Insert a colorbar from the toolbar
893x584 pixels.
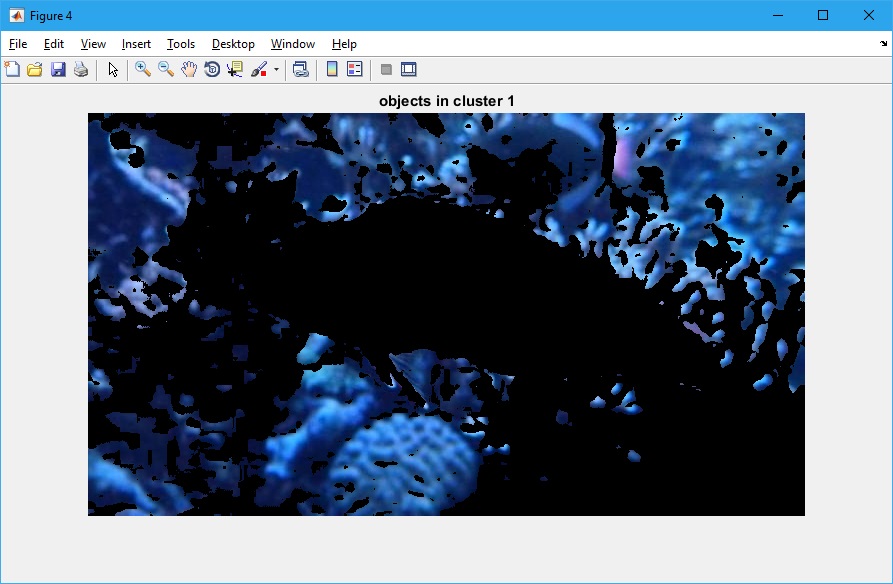tap(331, 69)
